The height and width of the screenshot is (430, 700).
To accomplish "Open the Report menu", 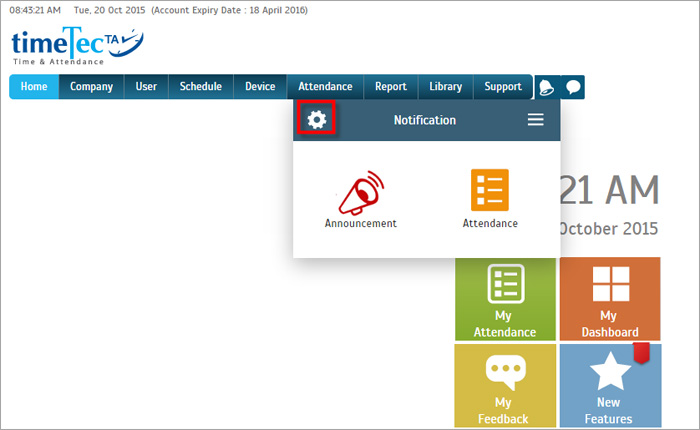I will 391,87.
